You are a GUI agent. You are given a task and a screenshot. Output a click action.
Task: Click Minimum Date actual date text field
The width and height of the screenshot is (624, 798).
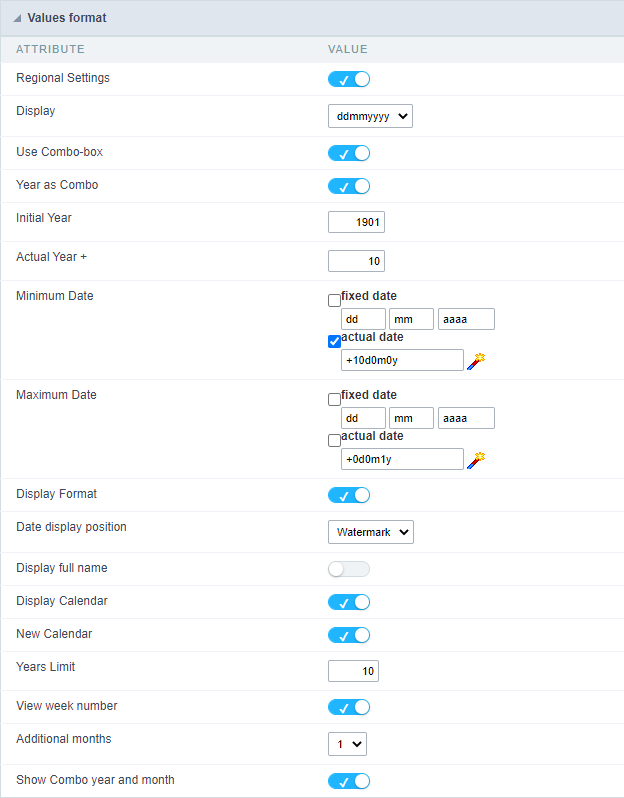402,360
